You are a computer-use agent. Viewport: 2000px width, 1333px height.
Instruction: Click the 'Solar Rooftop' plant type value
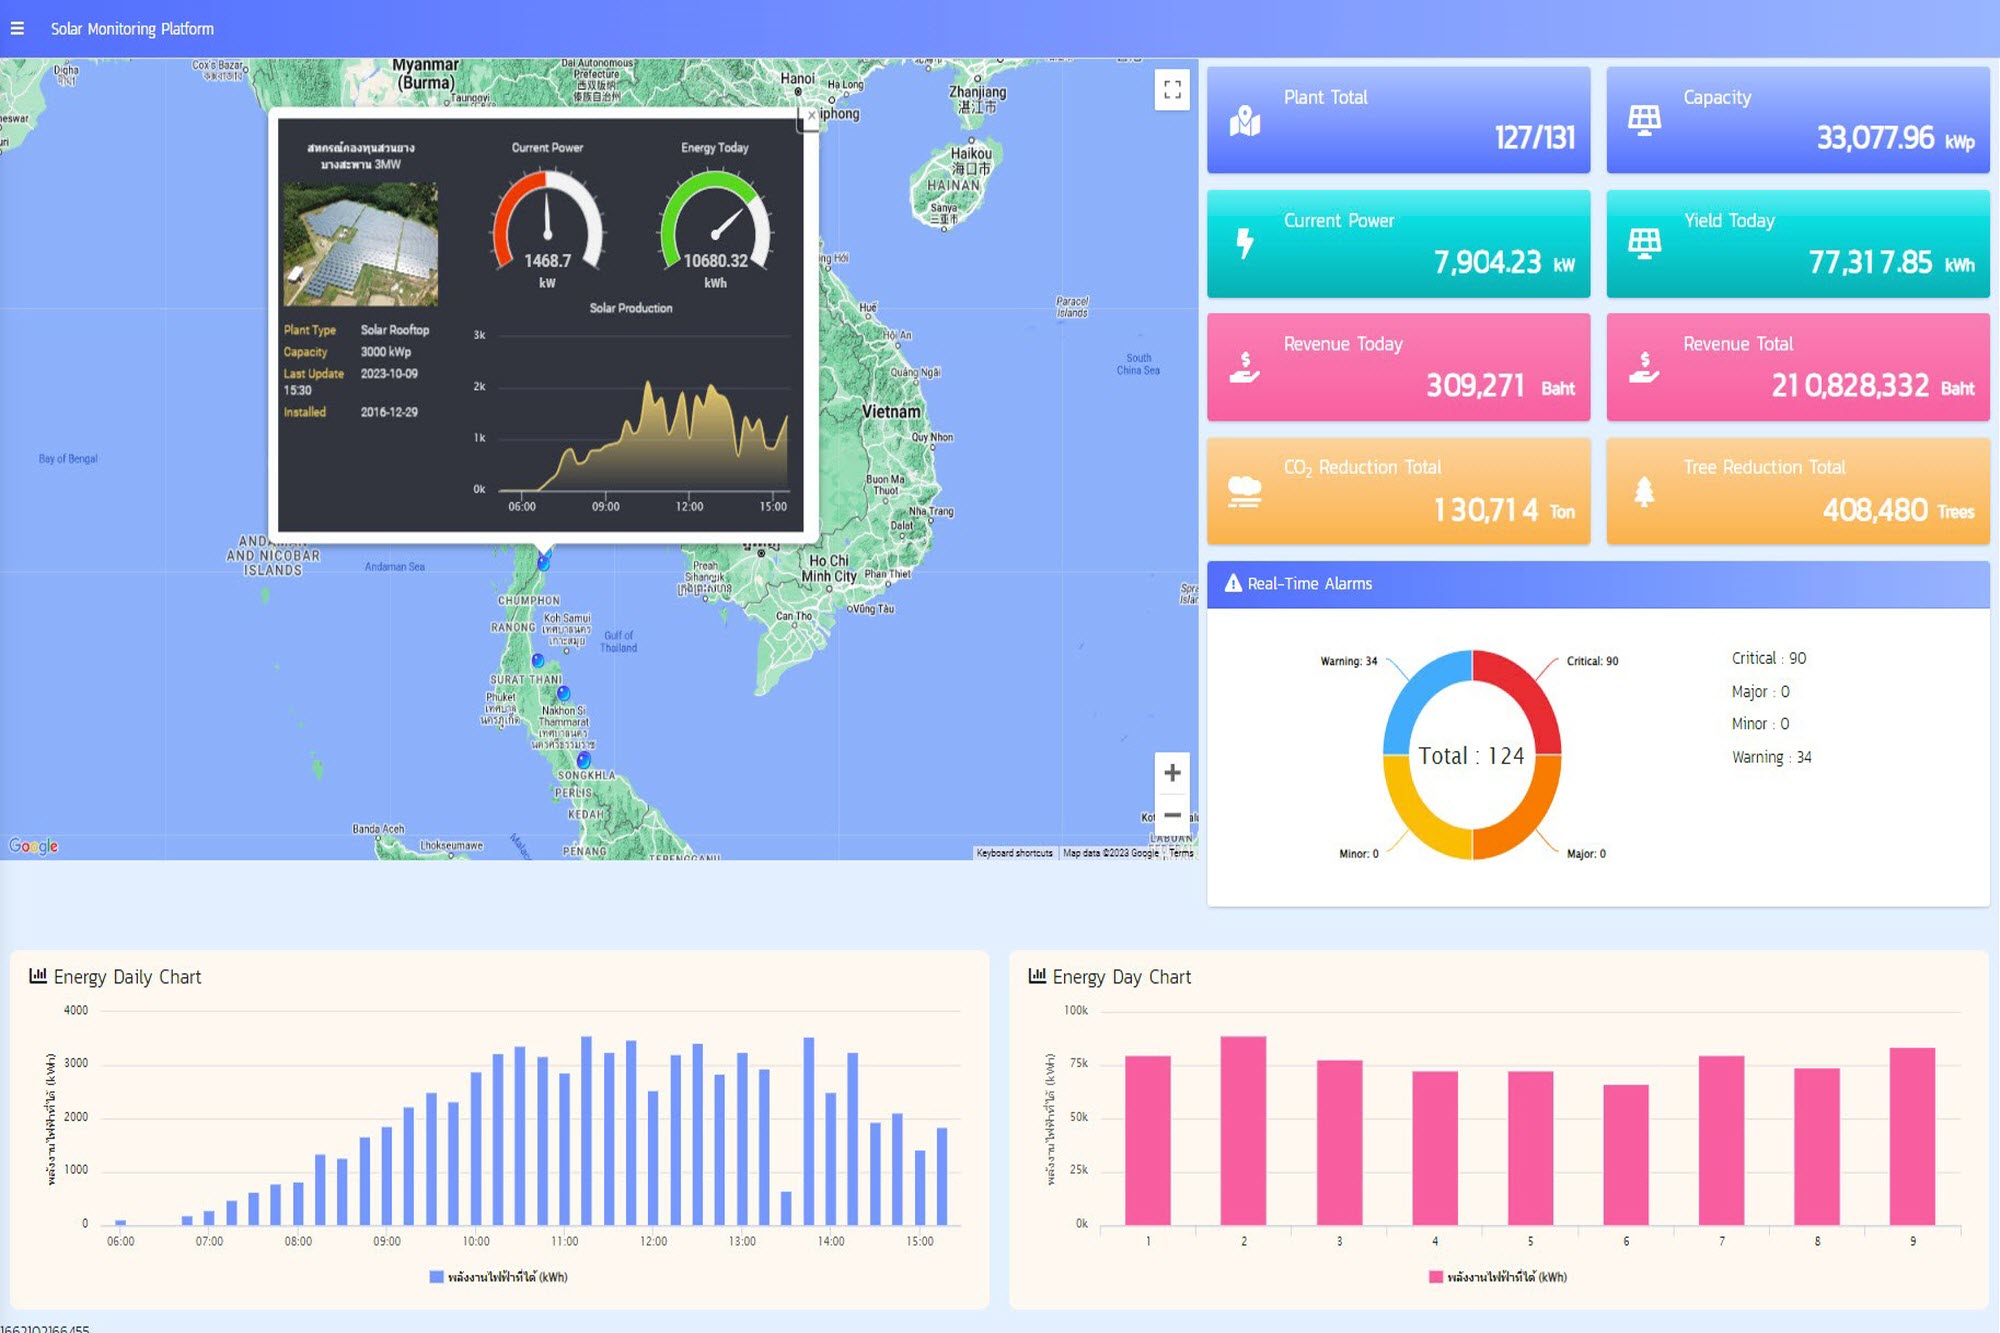pos(395,330)
